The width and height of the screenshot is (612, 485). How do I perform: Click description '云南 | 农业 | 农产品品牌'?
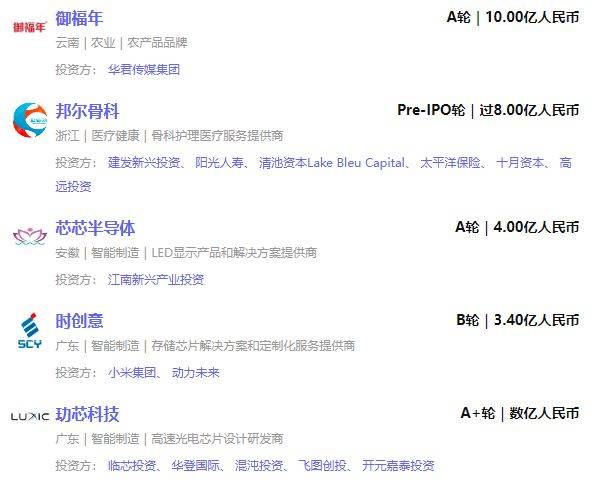pos(121,43)
